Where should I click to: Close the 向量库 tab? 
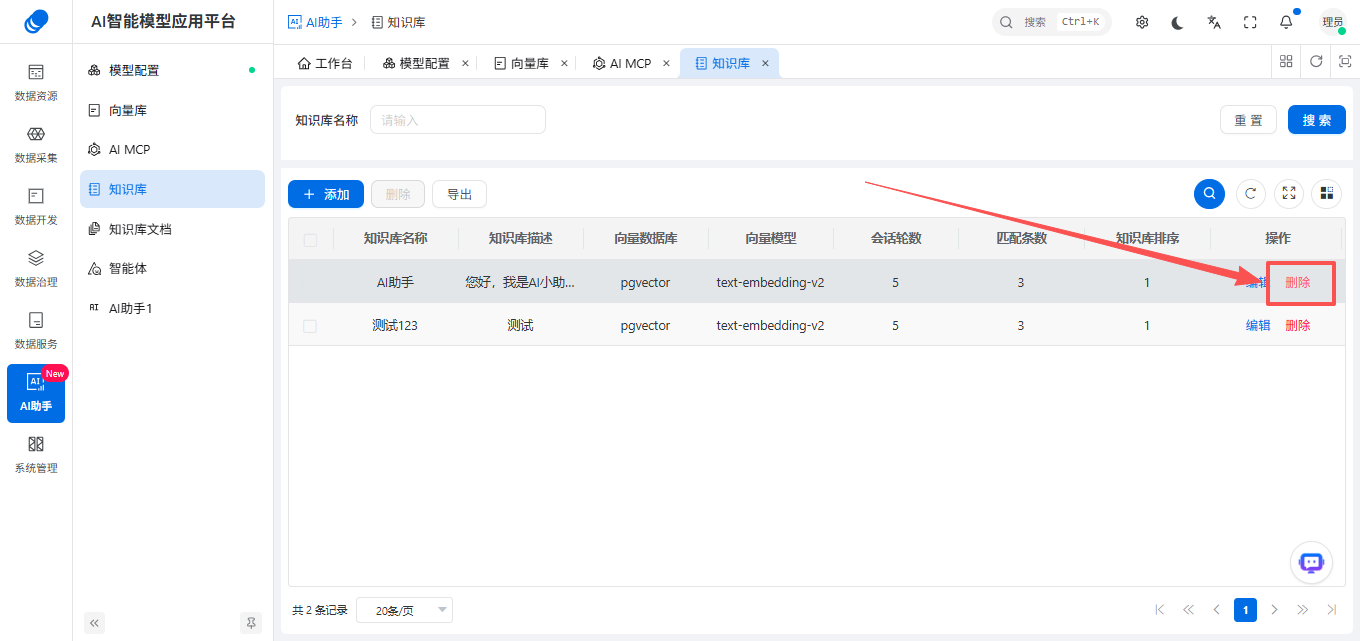[x=564, y=63]
